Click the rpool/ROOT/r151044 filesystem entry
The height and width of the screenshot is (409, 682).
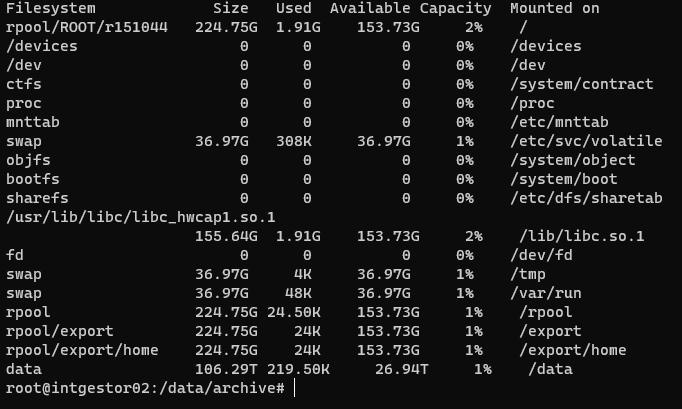tap(87, 27)
